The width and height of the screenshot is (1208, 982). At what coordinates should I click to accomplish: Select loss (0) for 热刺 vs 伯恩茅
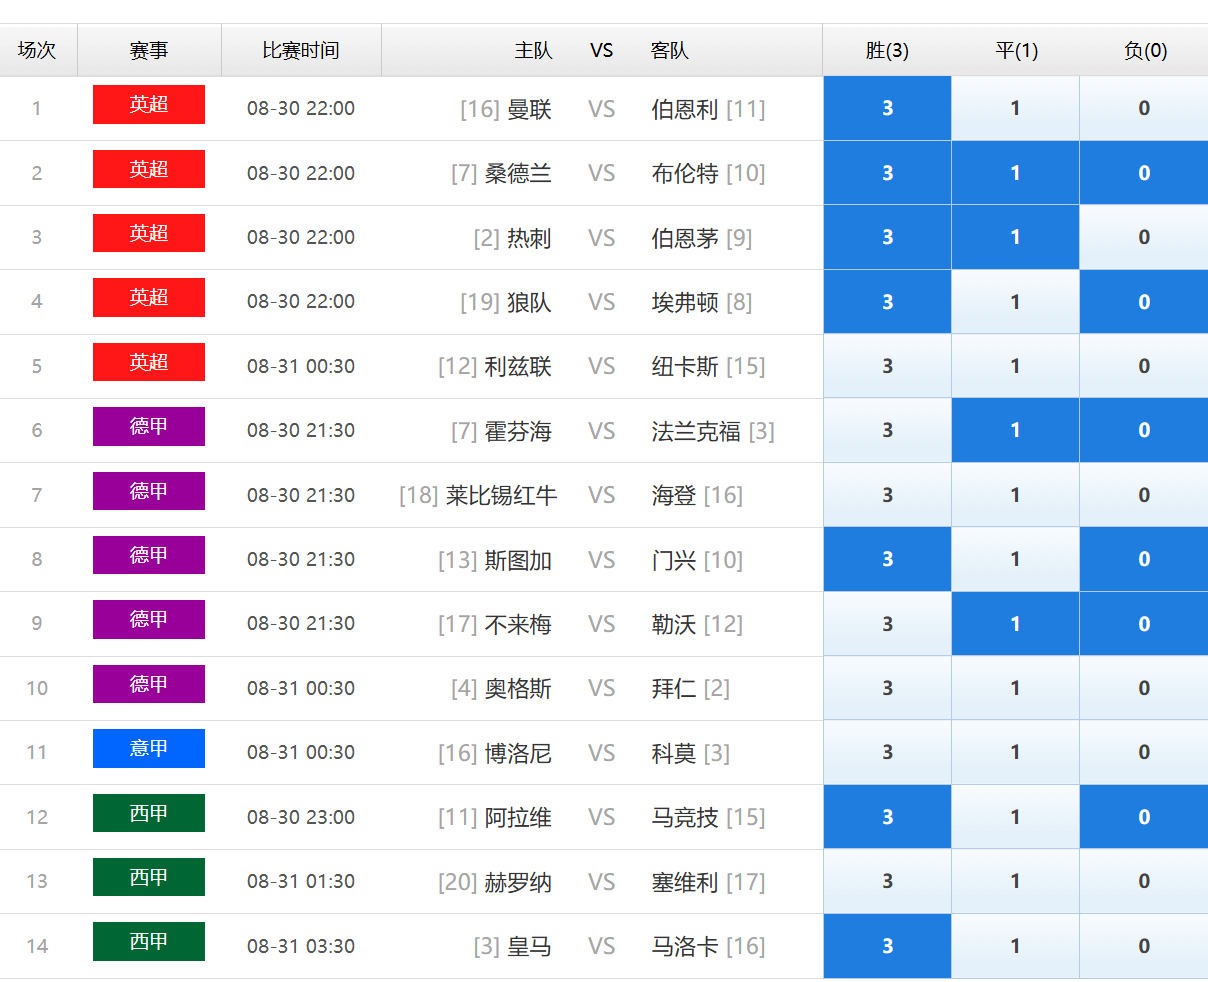[1144, 238]
